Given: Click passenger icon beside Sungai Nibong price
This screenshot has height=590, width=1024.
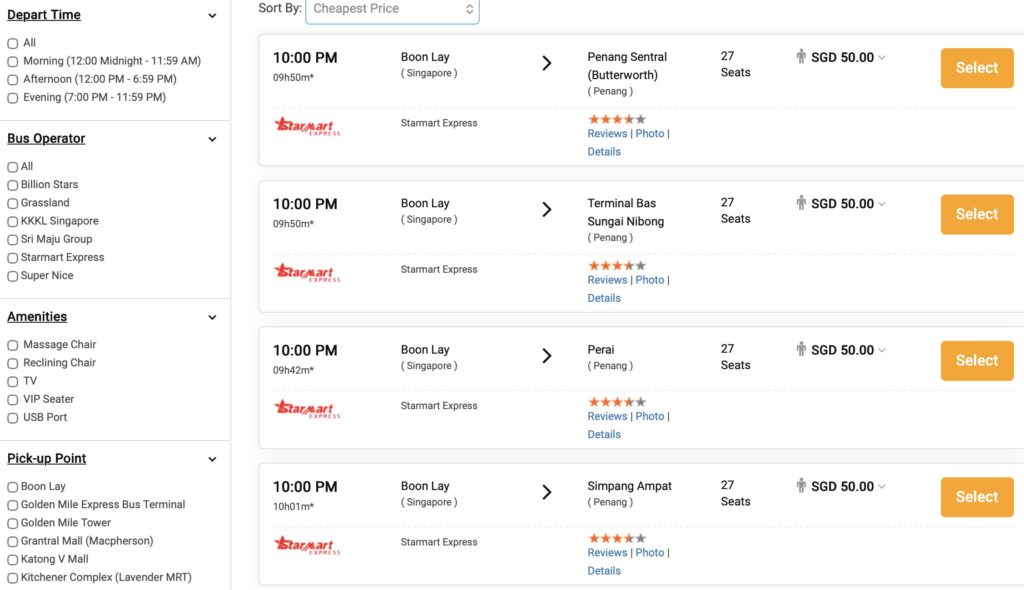Looking at the screenshot, I should (801, 204).
